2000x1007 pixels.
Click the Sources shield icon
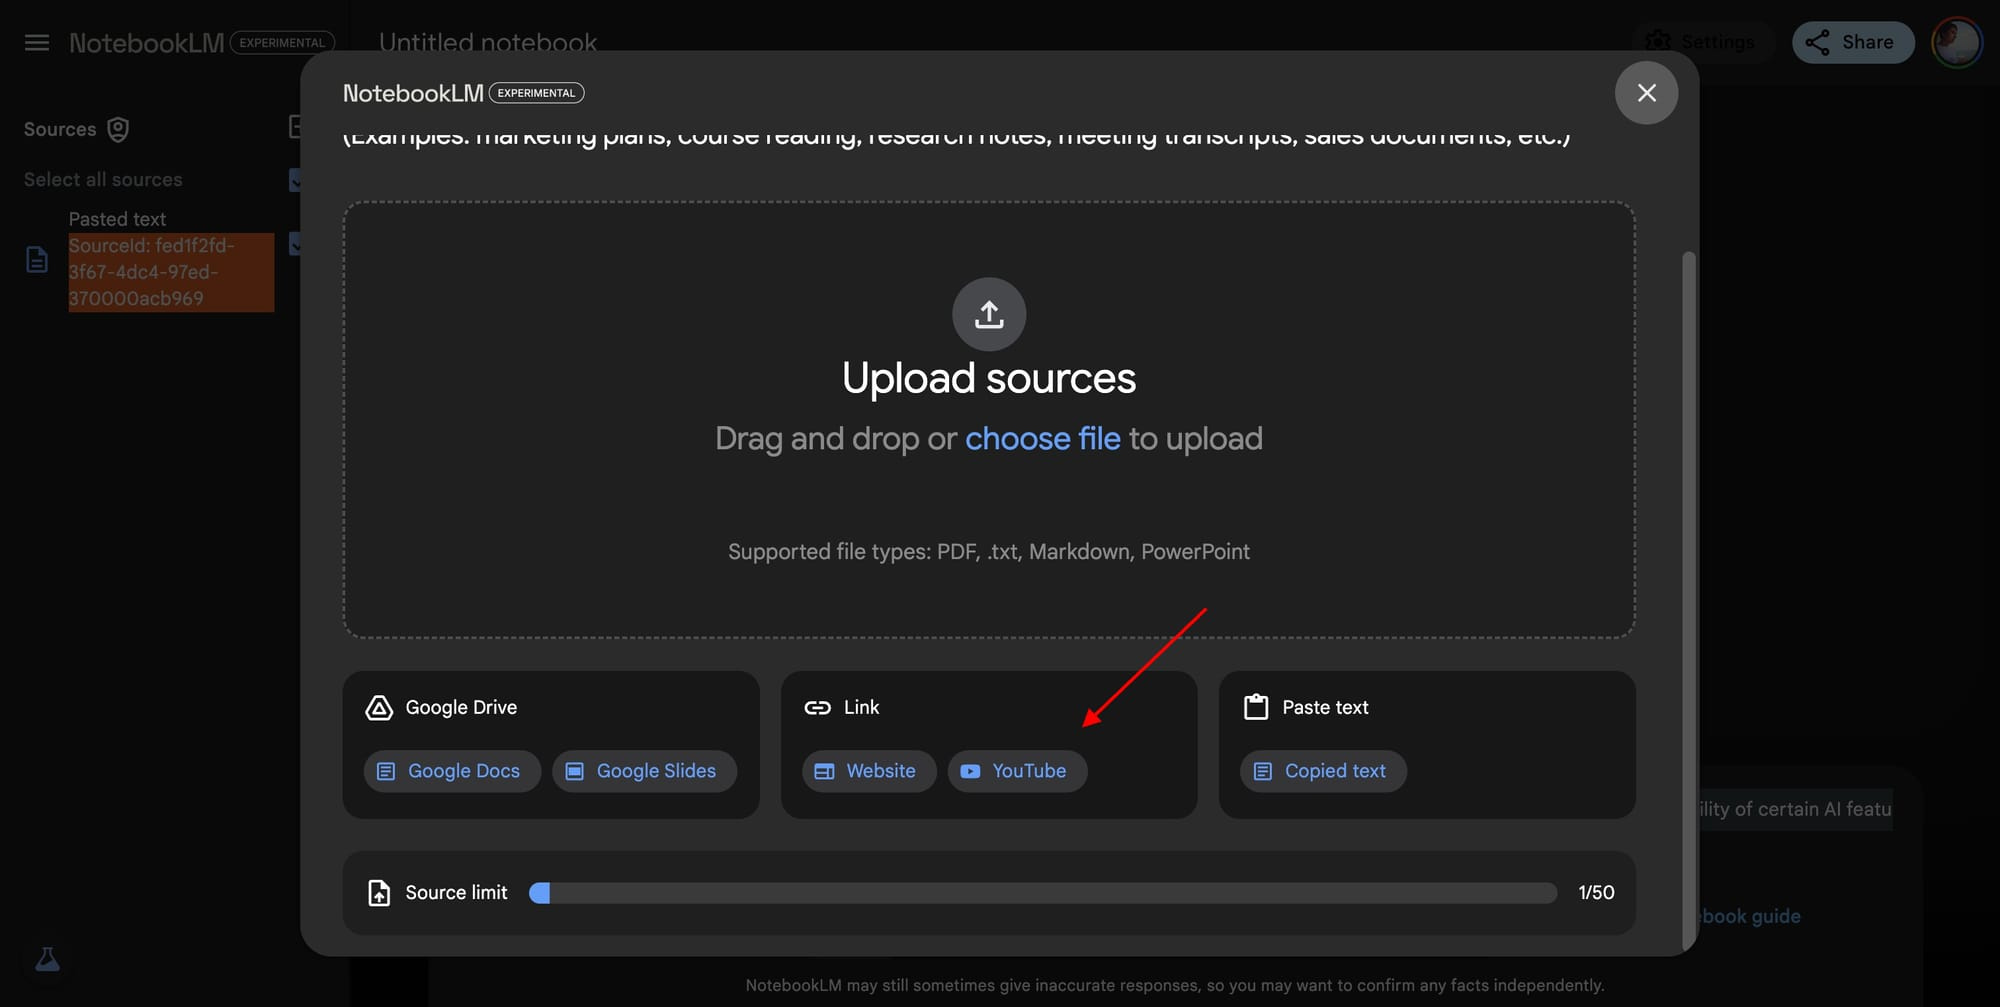118,129
